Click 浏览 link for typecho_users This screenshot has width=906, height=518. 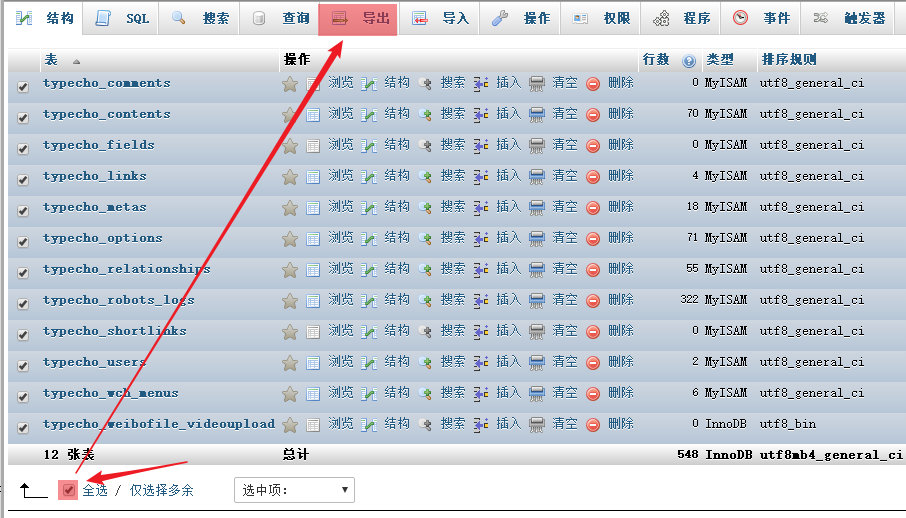point(340,362)
